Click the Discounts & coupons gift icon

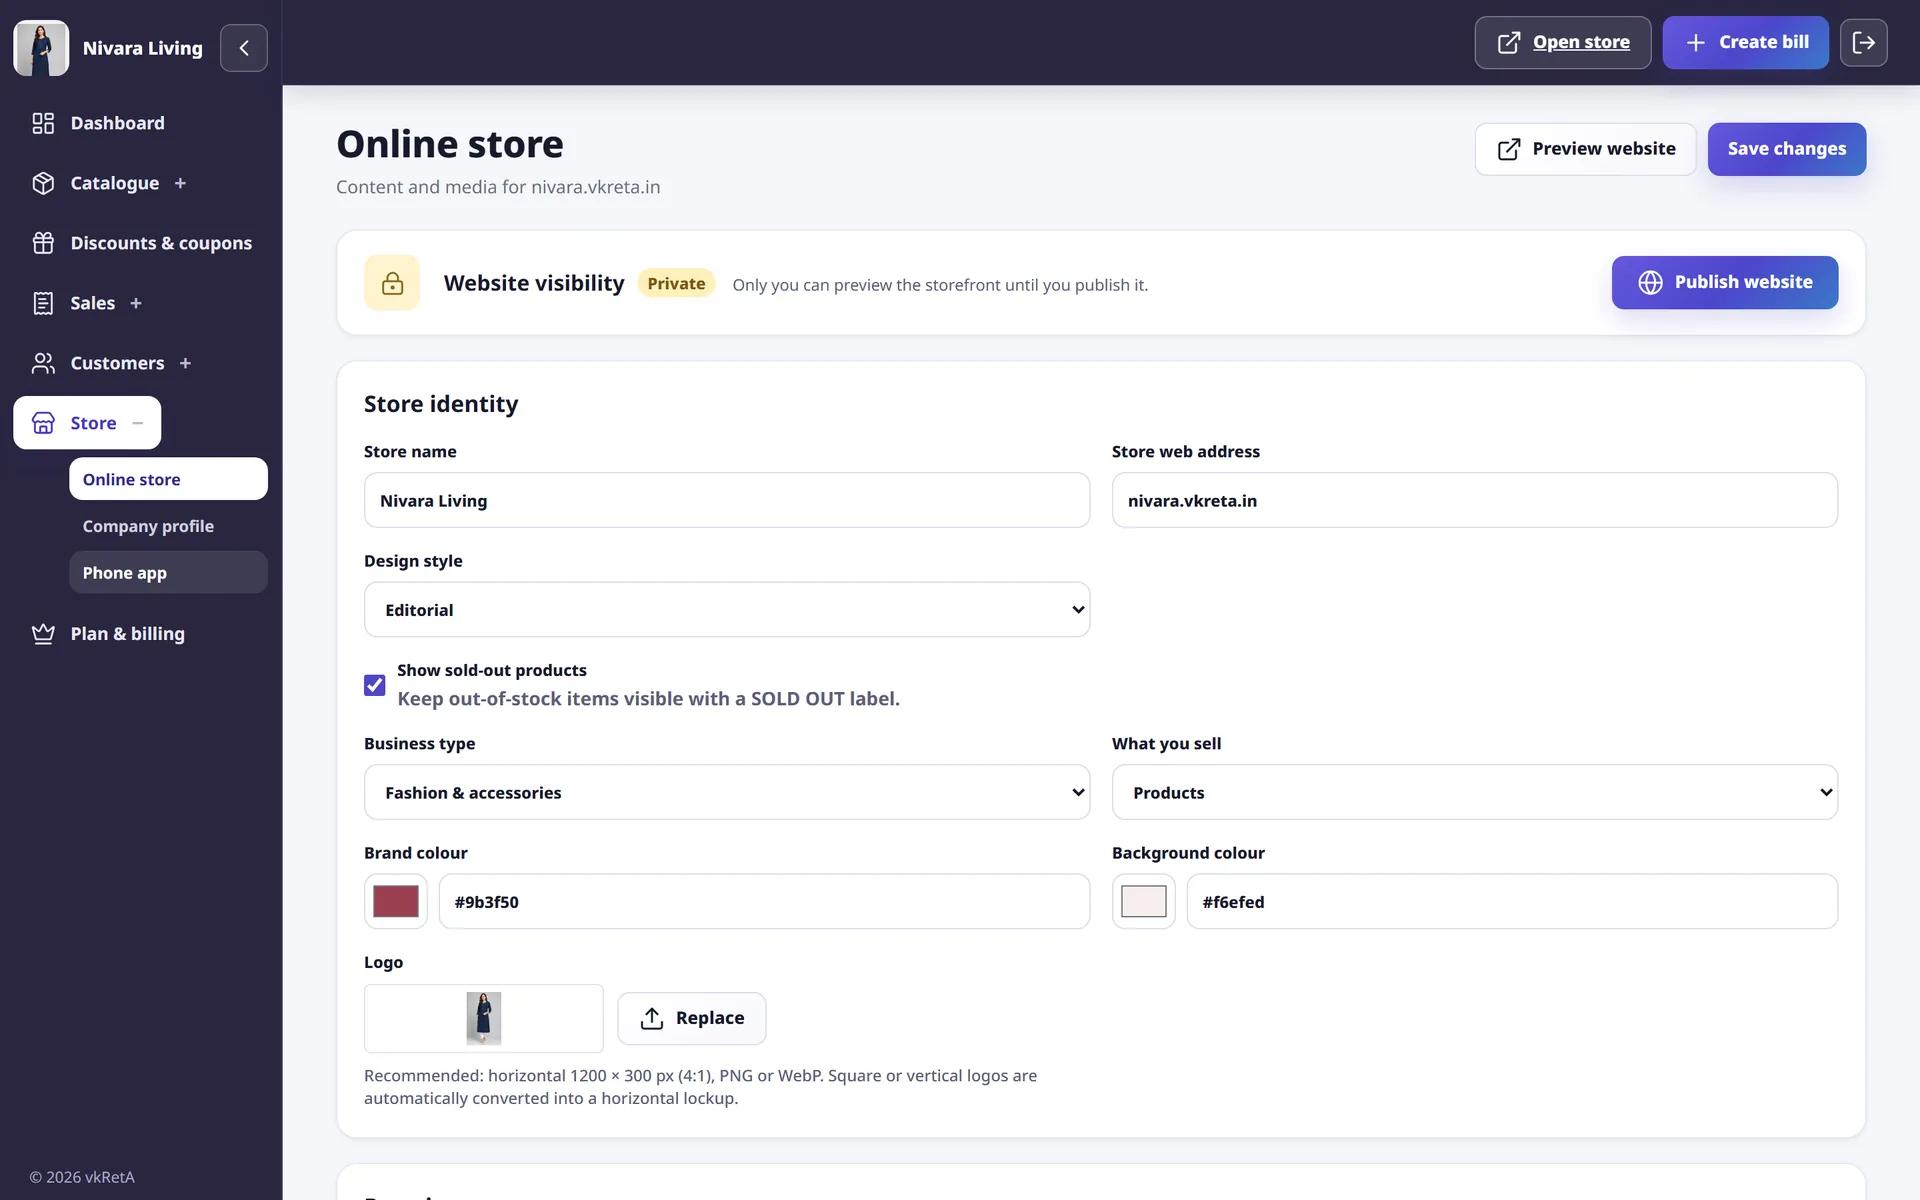coord(43,243)
